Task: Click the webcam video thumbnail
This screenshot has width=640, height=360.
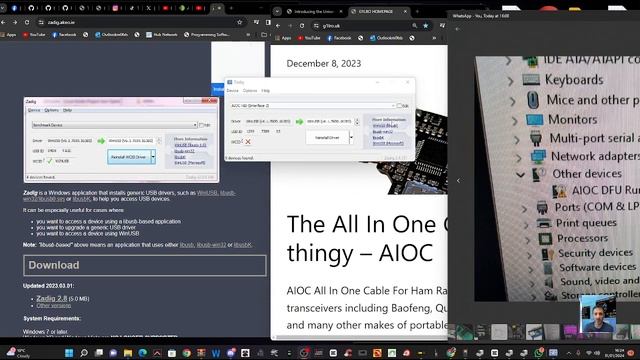Action: point(598,315)
